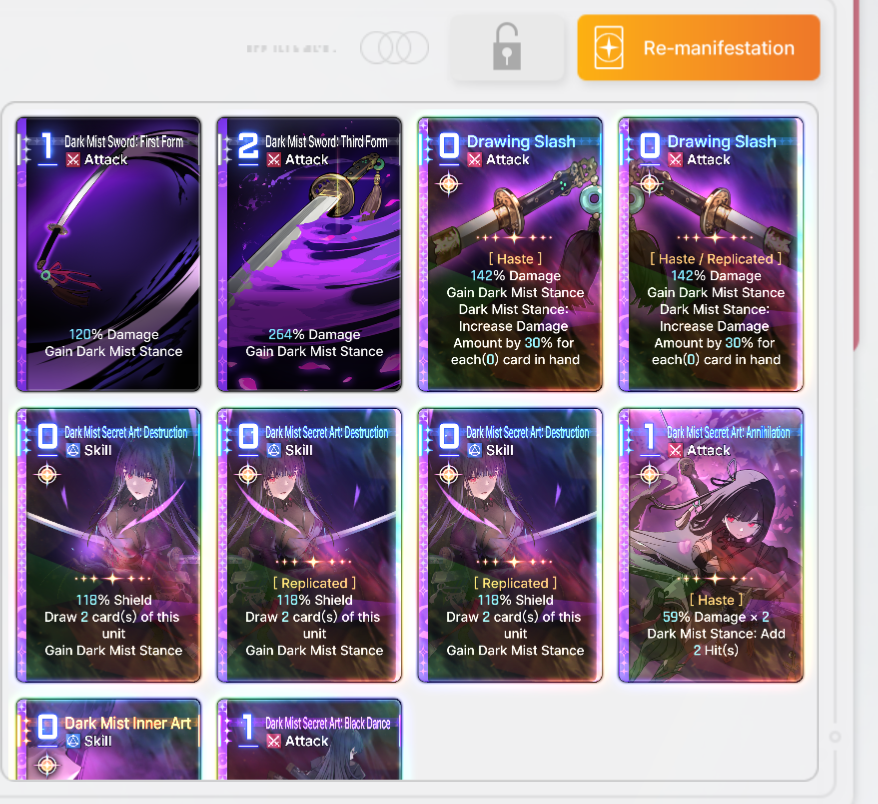Click the card icon inside Re-manifestation button
Screen dimensions: 878x804
[x=609, y=48]
